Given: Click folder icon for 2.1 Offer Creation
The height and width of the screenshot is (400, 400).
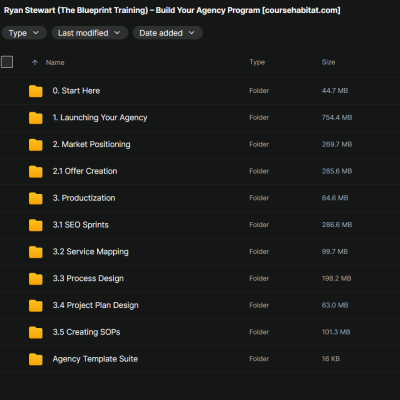Looking at the screenshot, I should click(36, 171).
